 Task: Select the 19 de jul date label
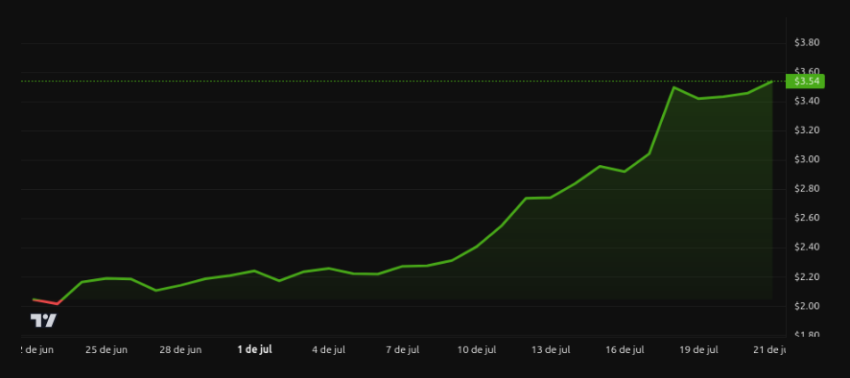699,350
